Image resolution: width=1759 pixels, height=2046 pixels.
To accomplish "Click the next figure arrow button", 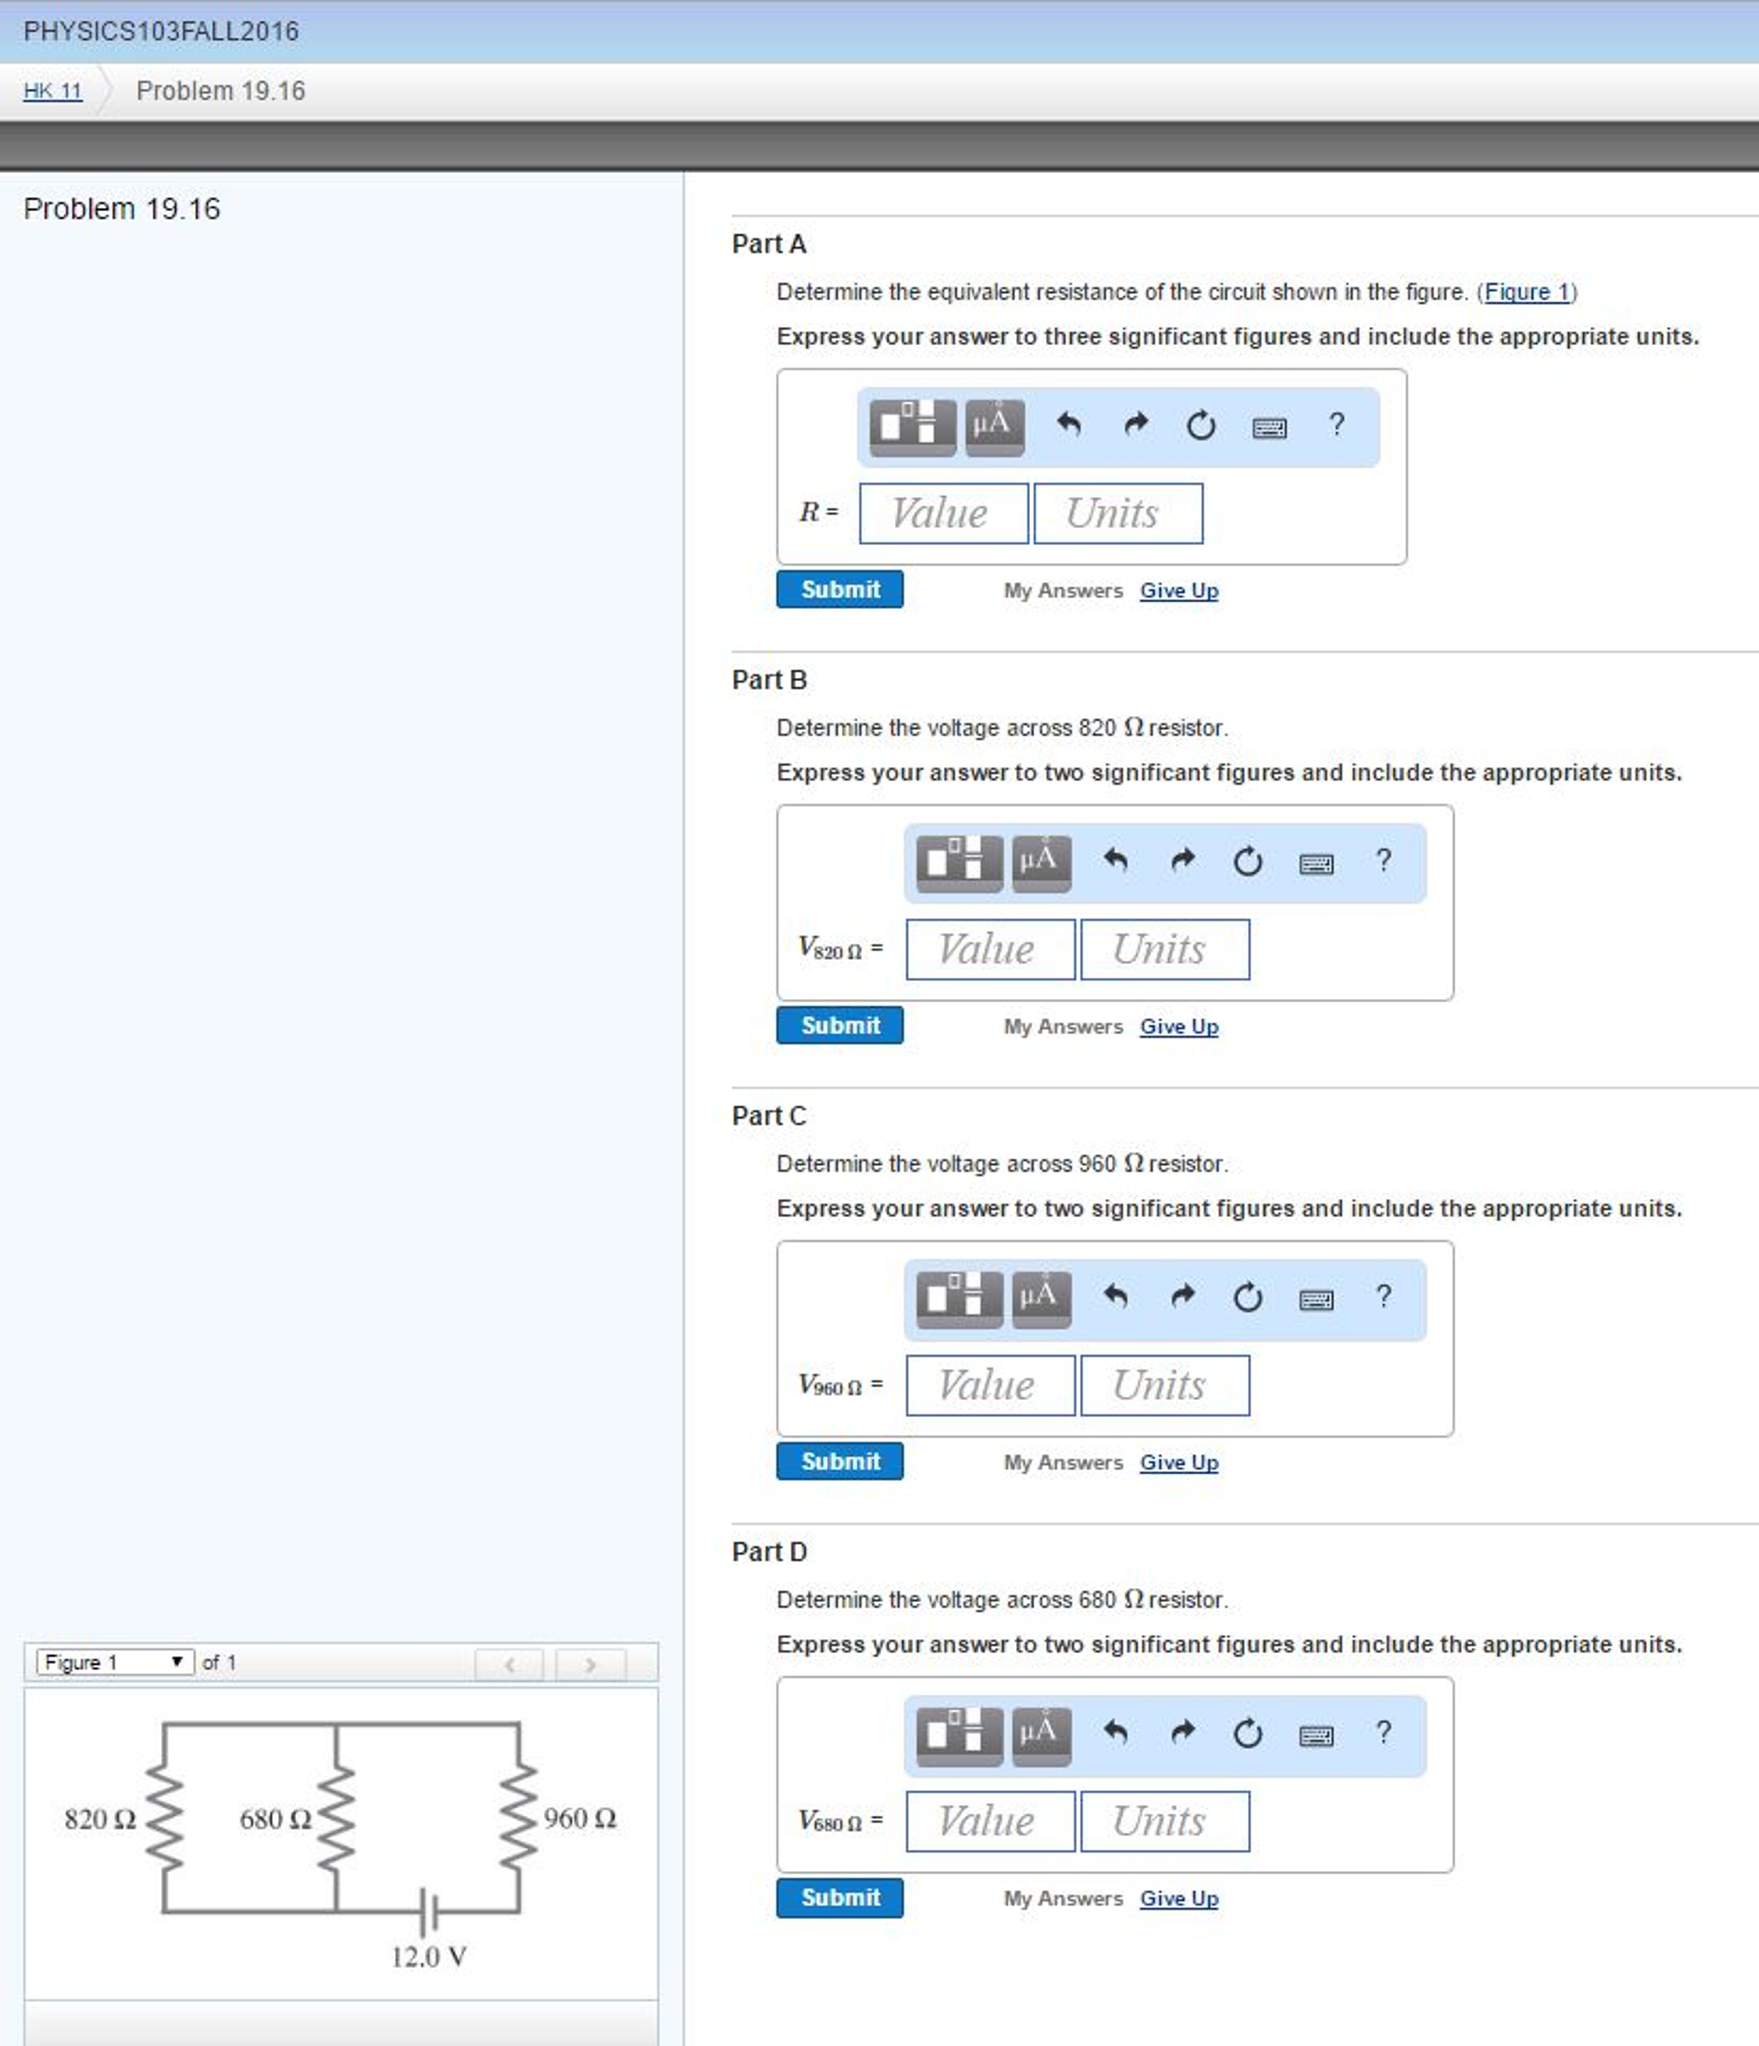I will (590, 1663).
